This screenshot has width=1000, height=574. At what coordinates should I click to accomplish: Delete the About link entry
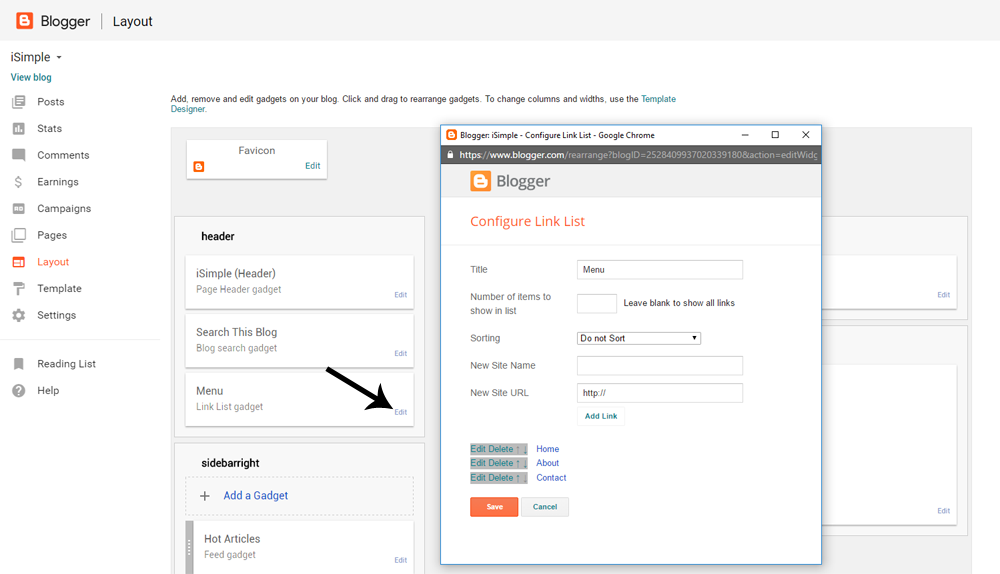pyautogui.click(x=501, y=463)
